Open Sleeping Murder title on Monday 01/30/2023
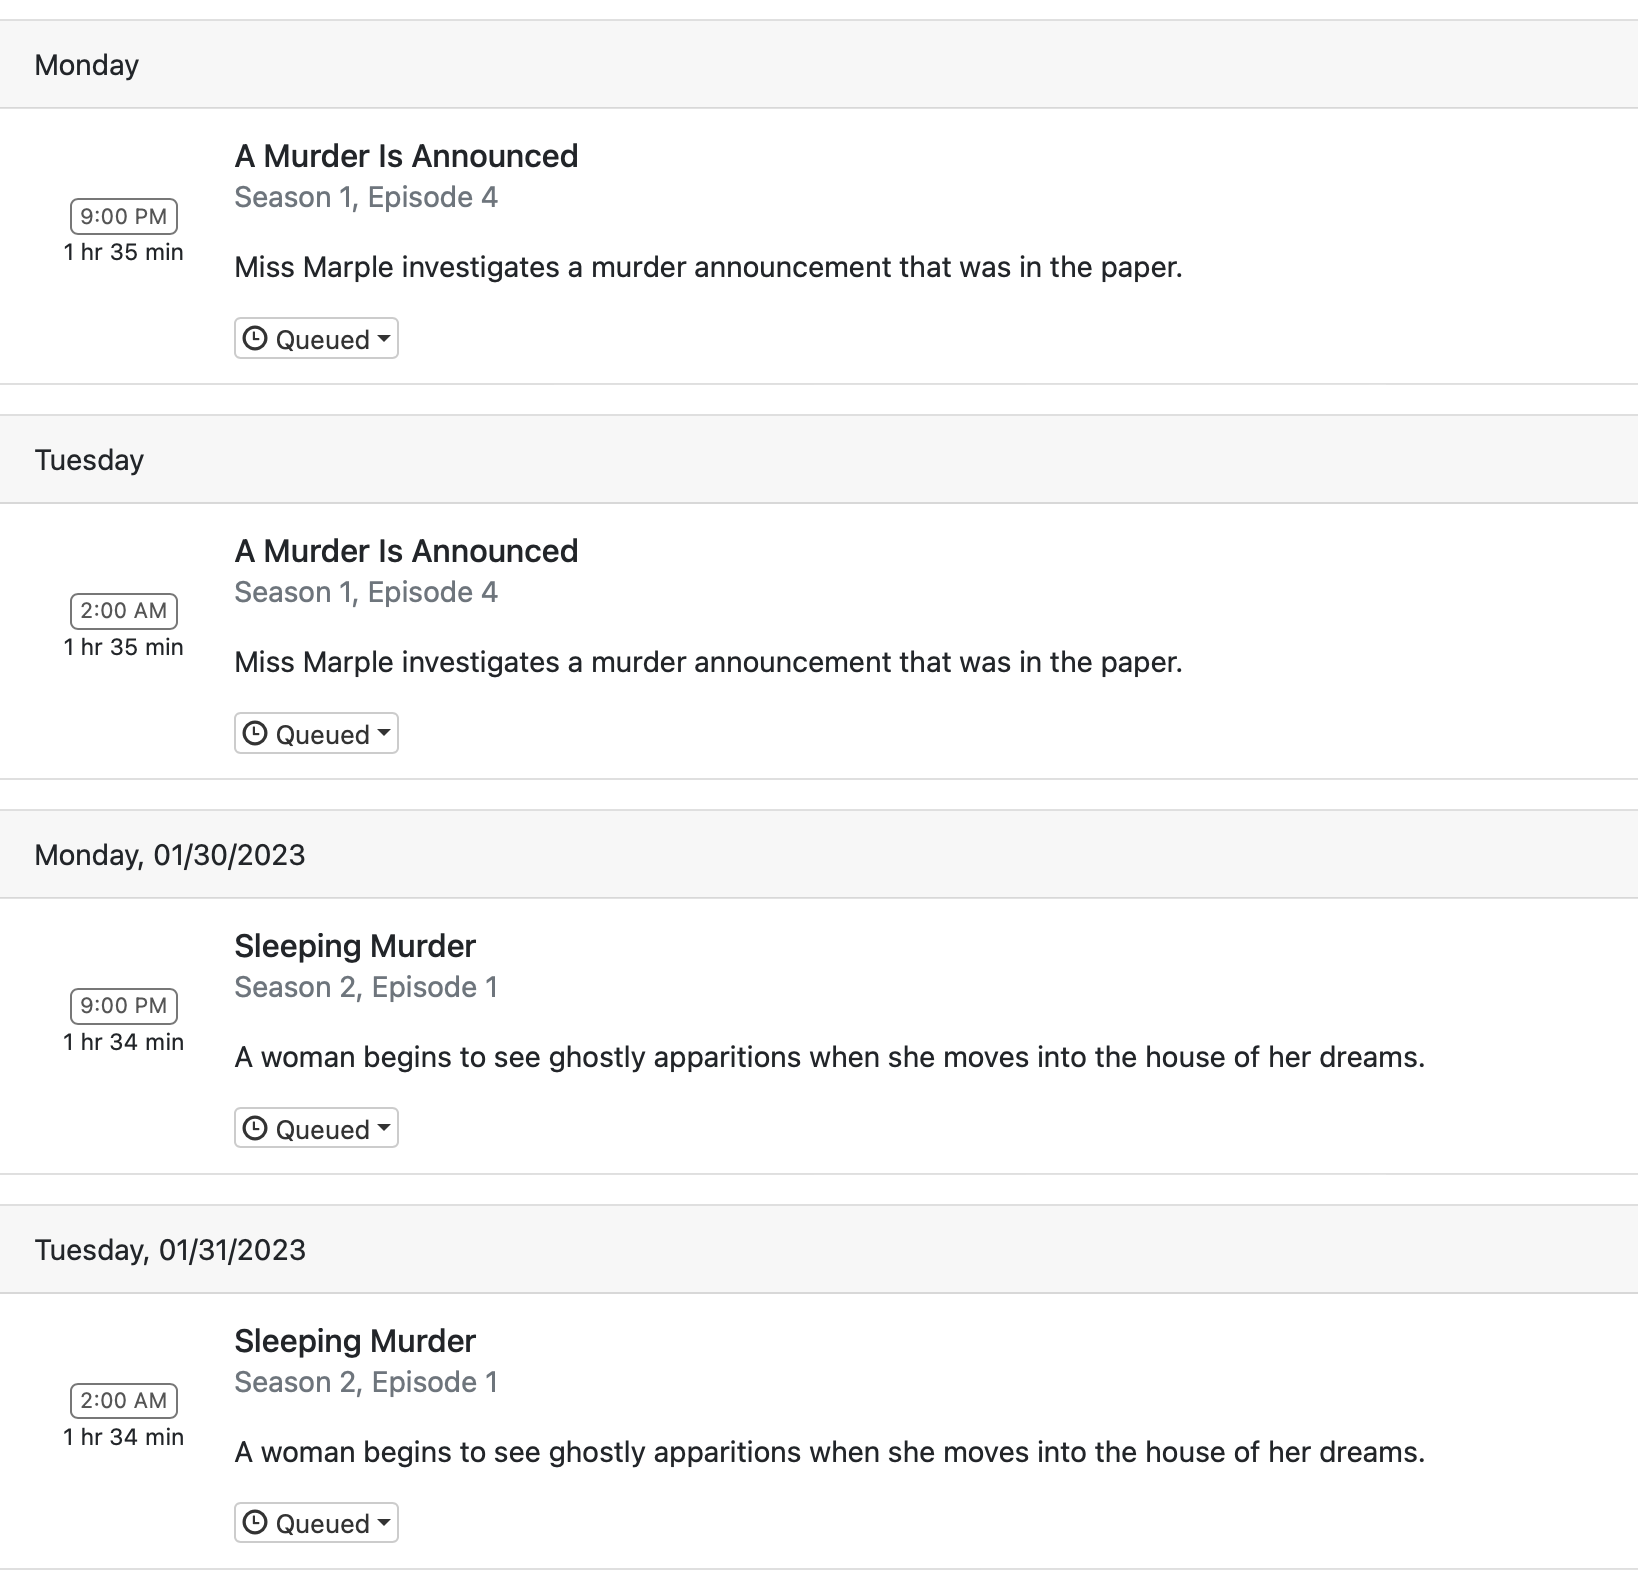This screenshot has width=1638, height=1576. coord(355,946)
